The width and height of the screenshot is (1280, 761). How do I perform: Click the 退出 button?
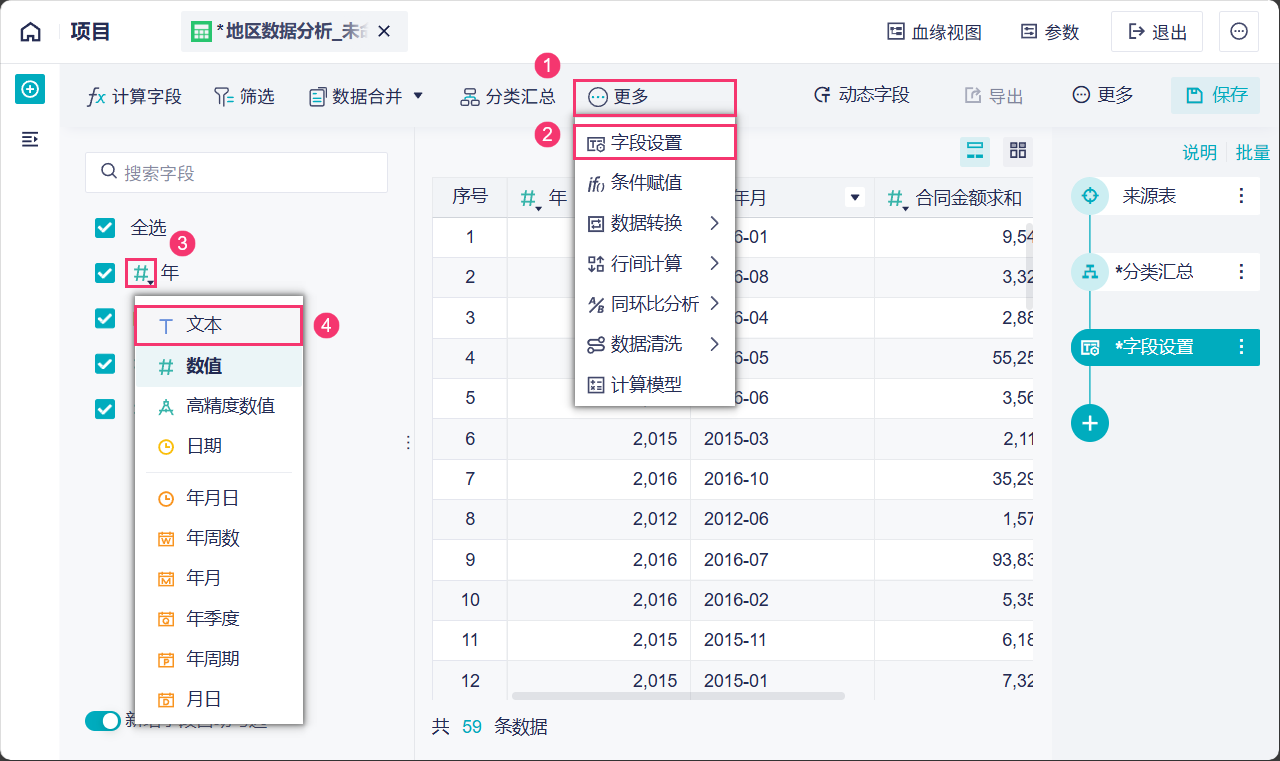[x=1157, y=32]
